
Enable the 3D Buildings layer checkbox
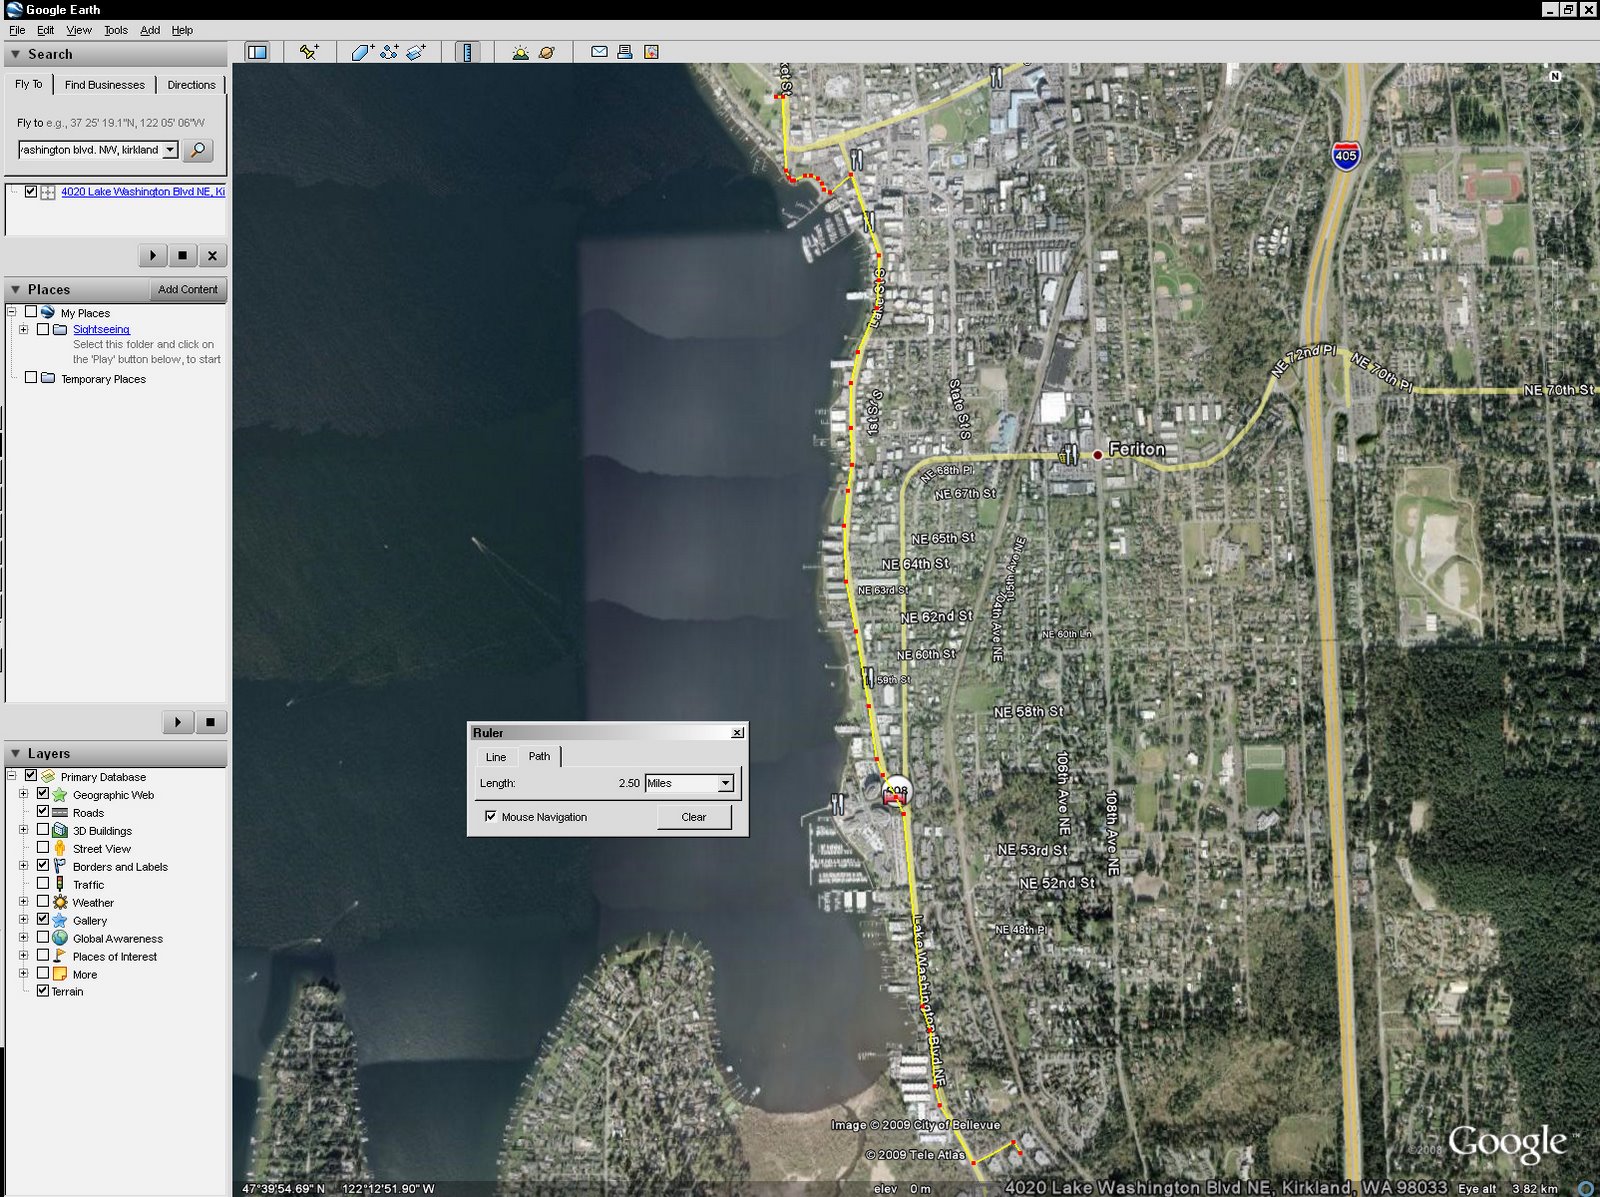tap(43, 830)
